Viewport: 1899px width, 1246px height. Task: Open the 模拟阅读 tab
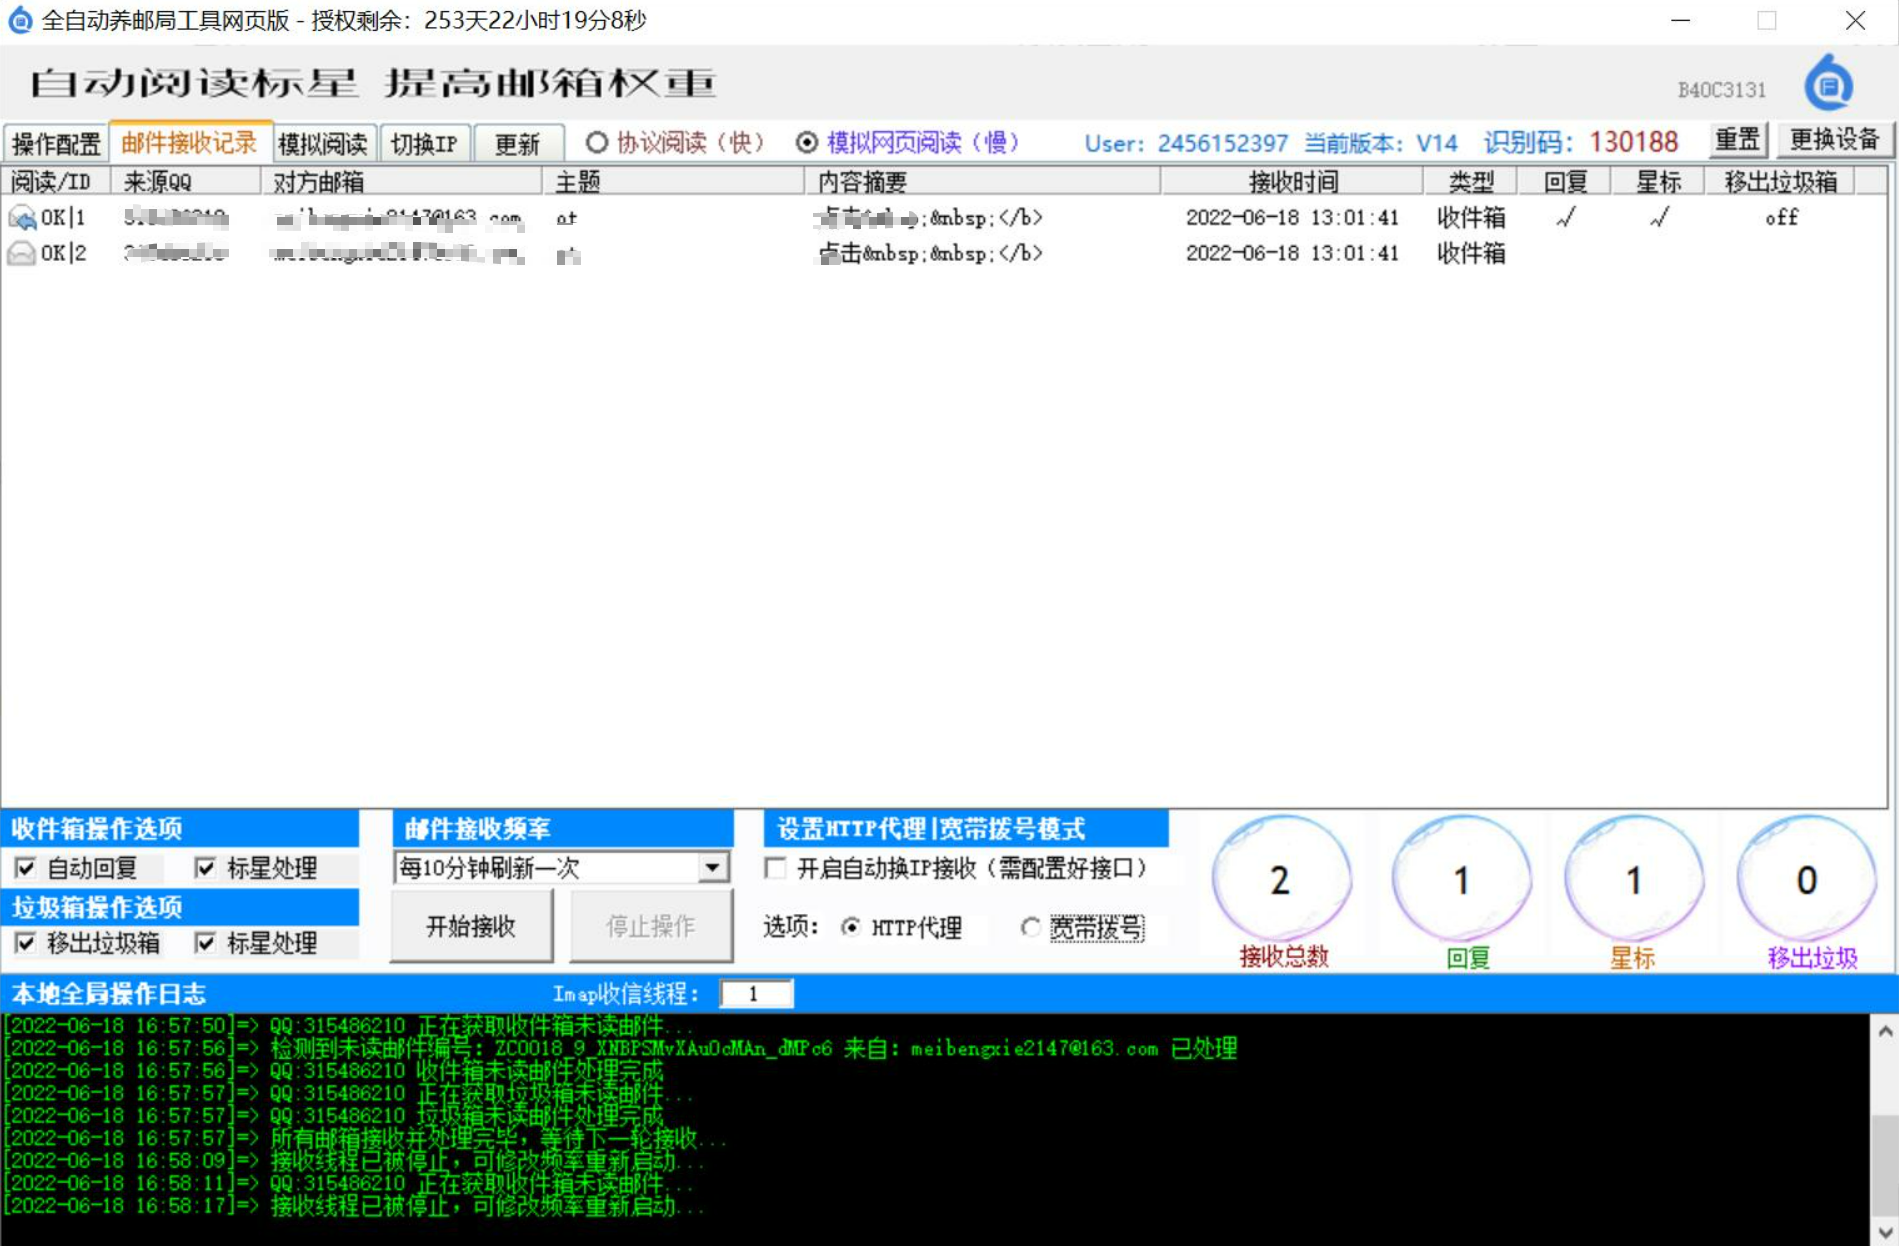point(322,143)
